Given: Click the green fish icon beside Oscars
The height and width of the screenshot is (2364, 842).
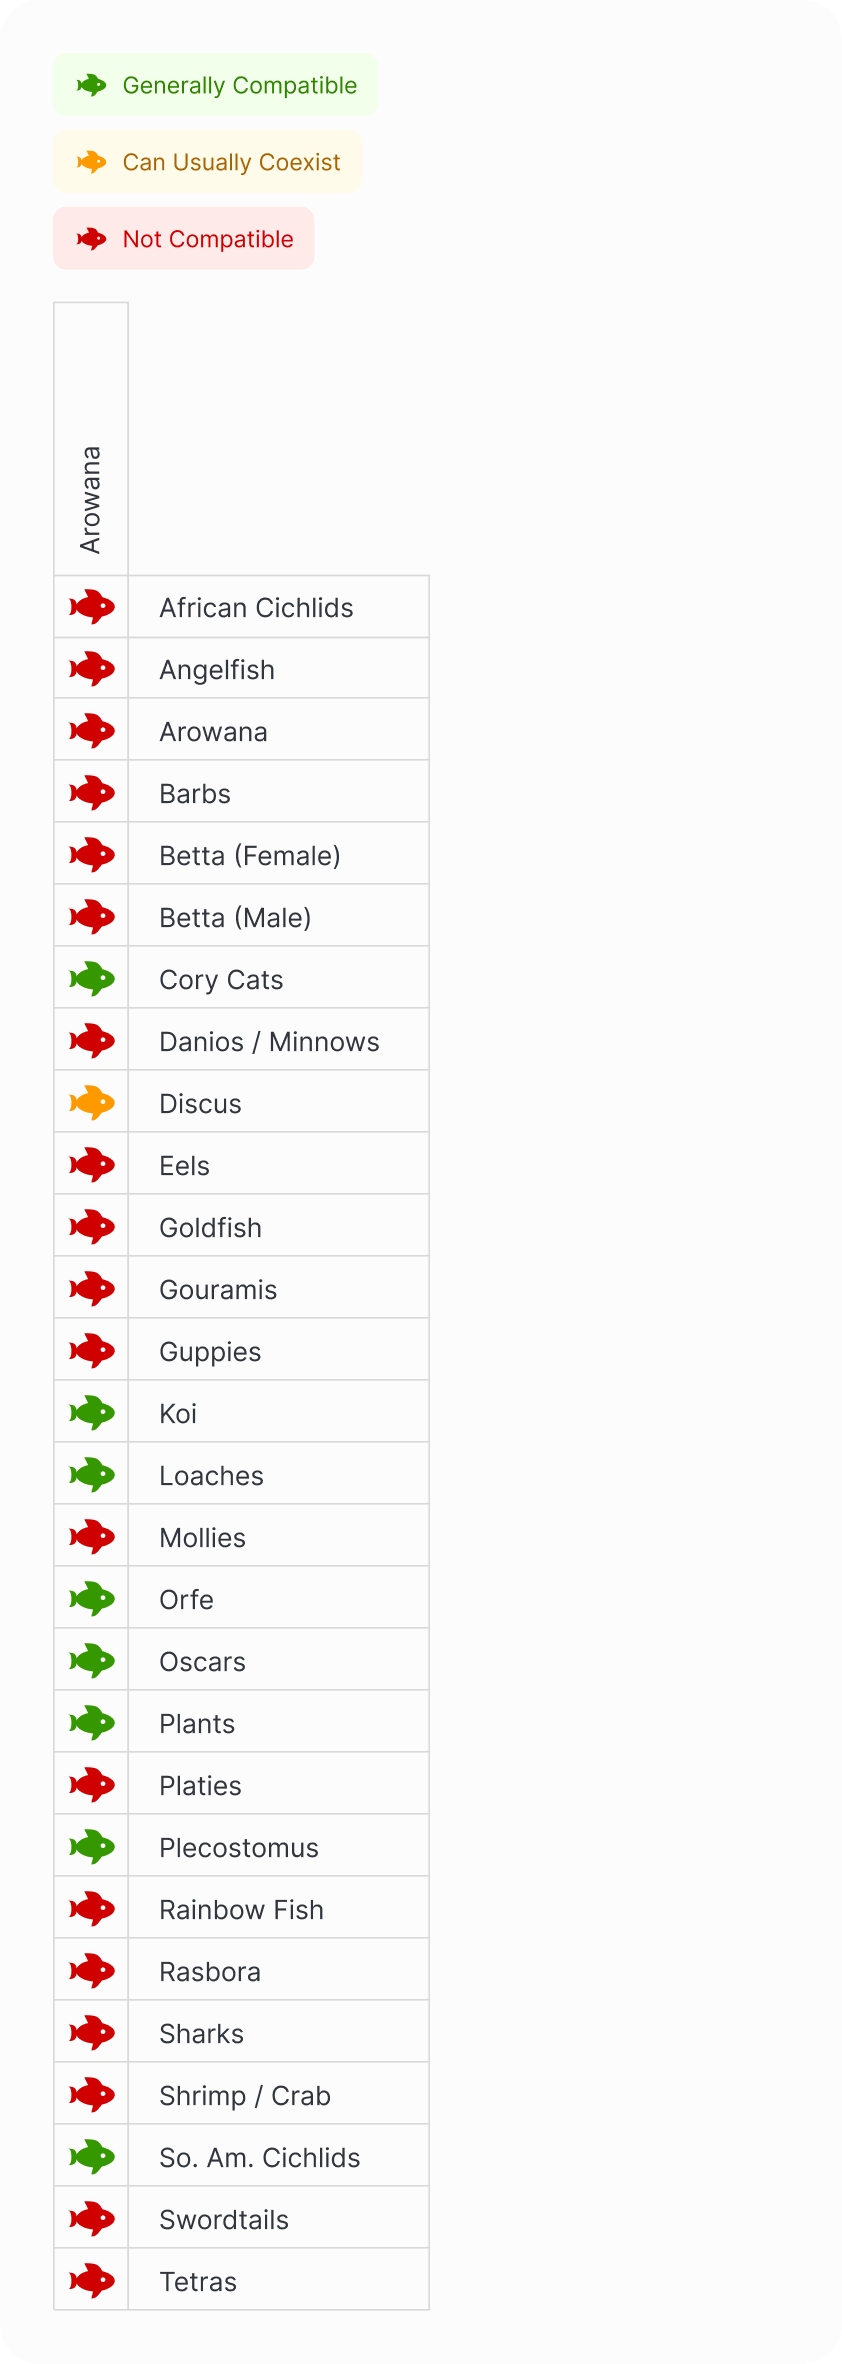Looking at the screenshot, I should coord(92,1661).
